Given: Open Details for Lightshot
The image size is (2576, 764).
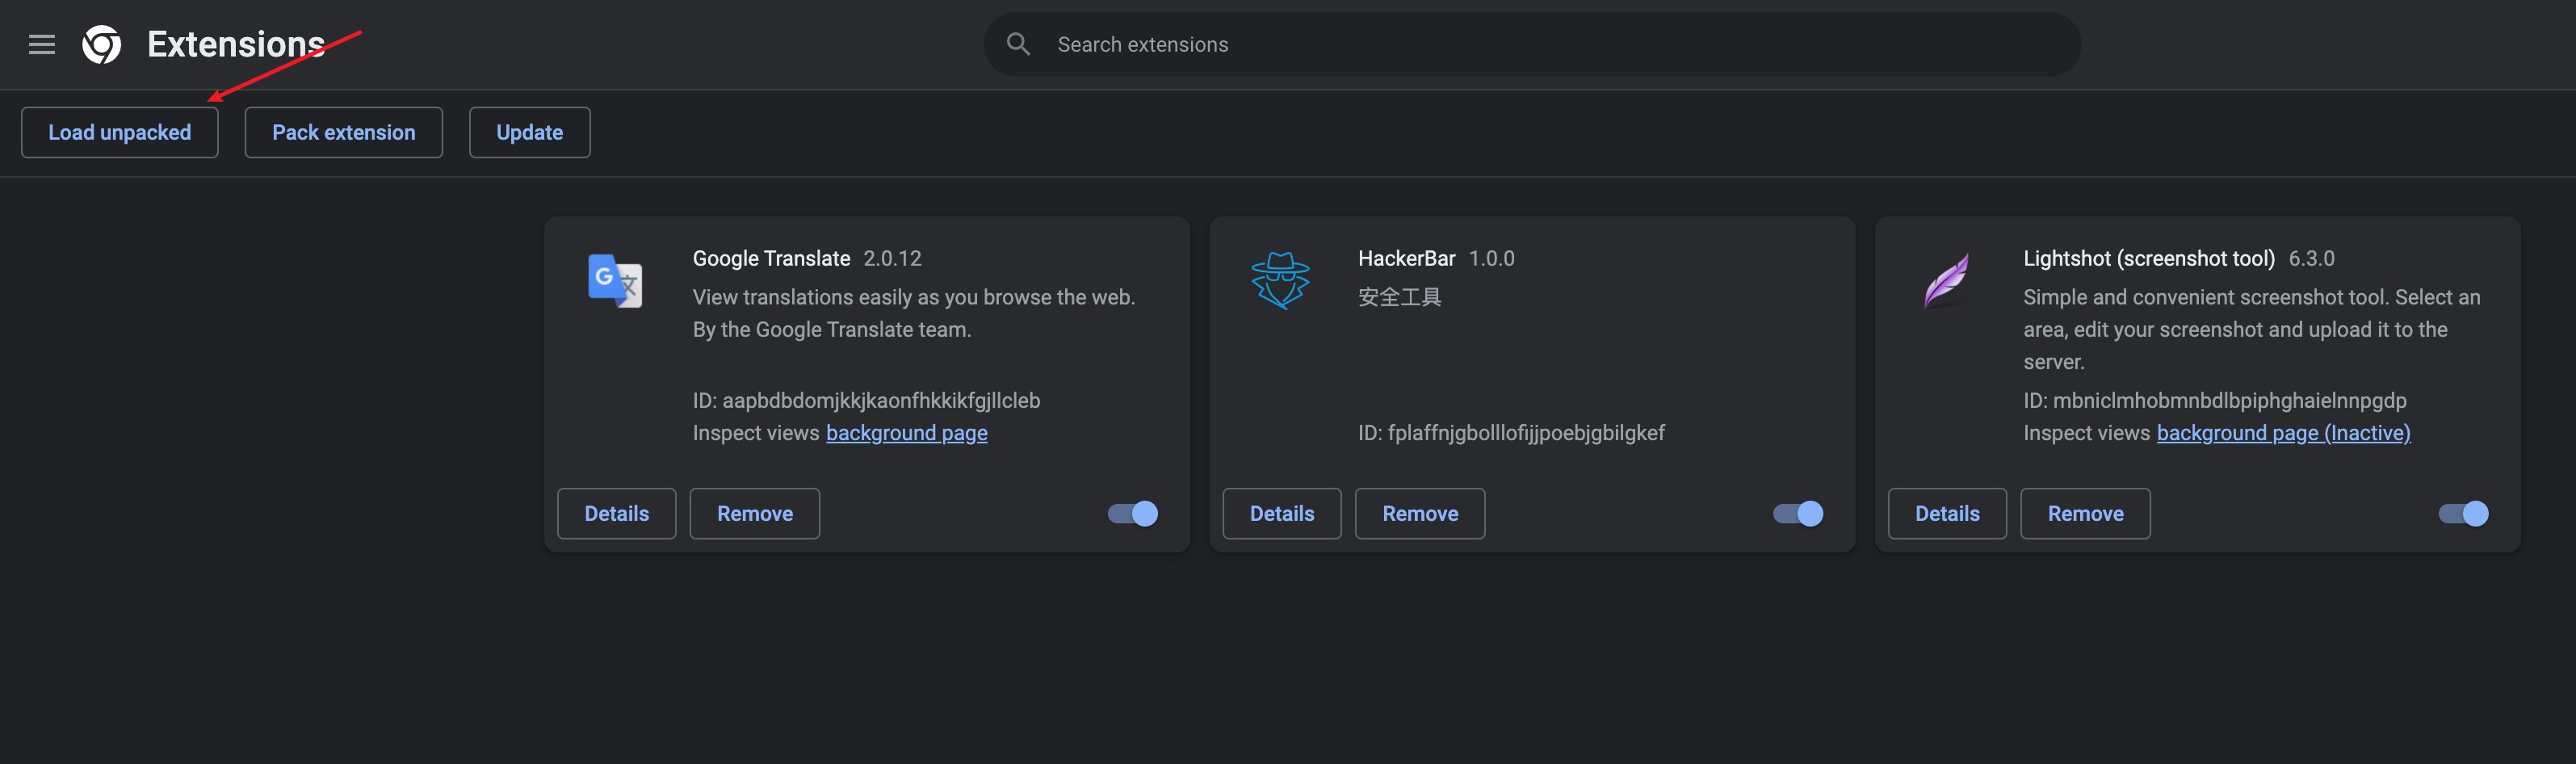Looking at the screenshot, I should tap(1947, 514).
